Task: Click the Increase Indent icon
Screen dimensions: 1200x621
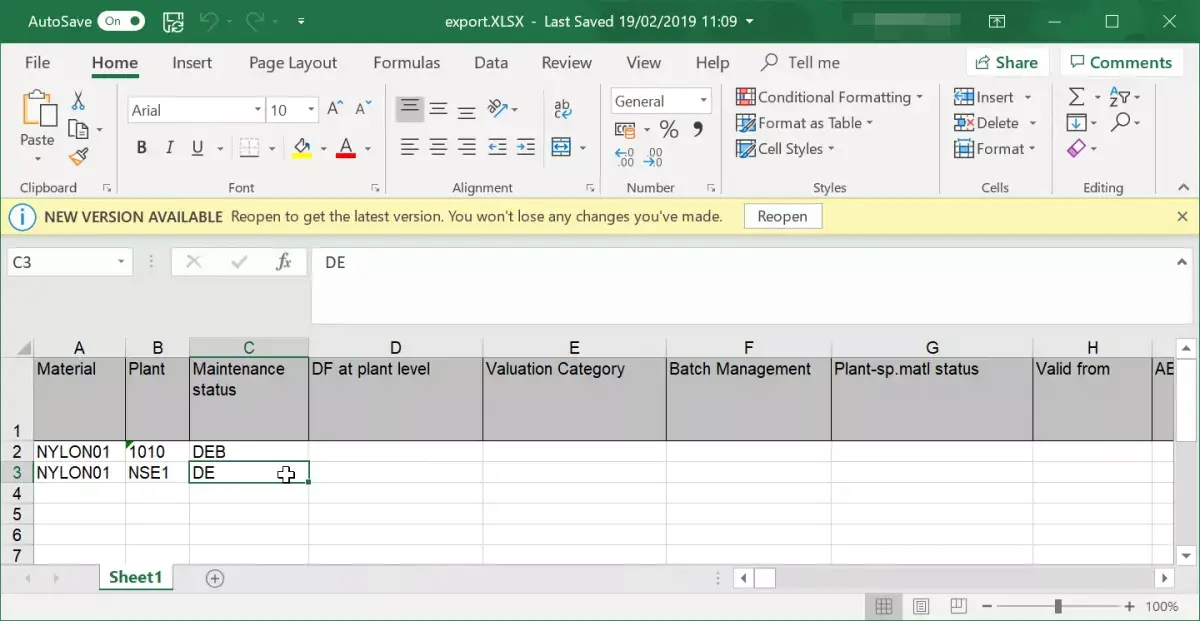Action: (x=526, y=147)
